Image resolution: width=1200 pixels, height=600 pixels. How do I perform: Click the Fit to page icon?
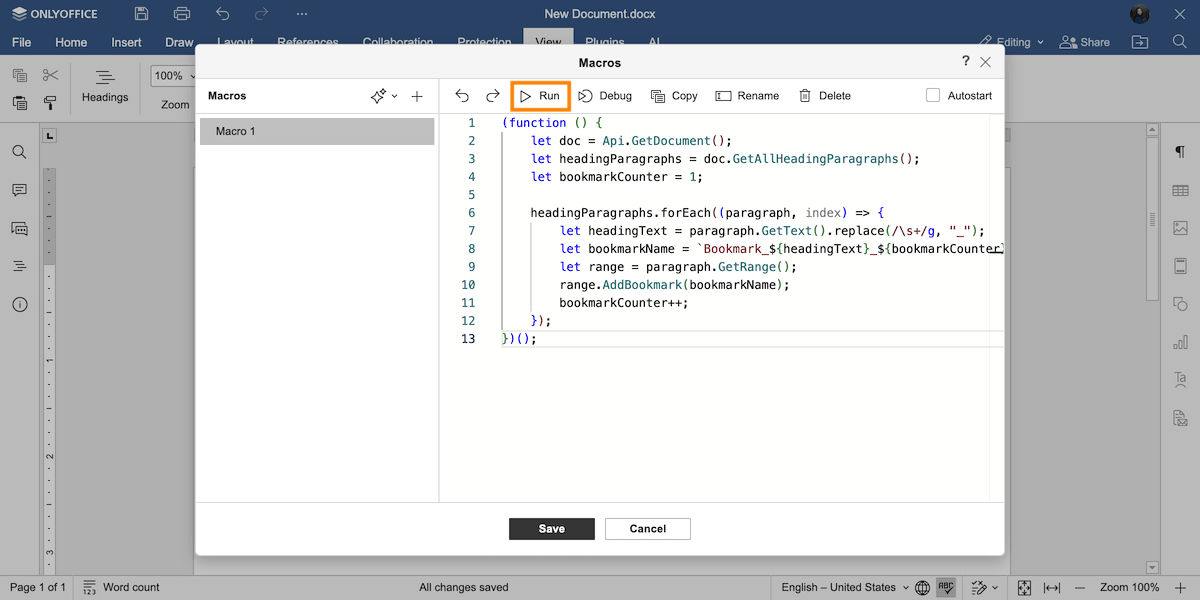pyautogui.click(x=1024, y=588)
